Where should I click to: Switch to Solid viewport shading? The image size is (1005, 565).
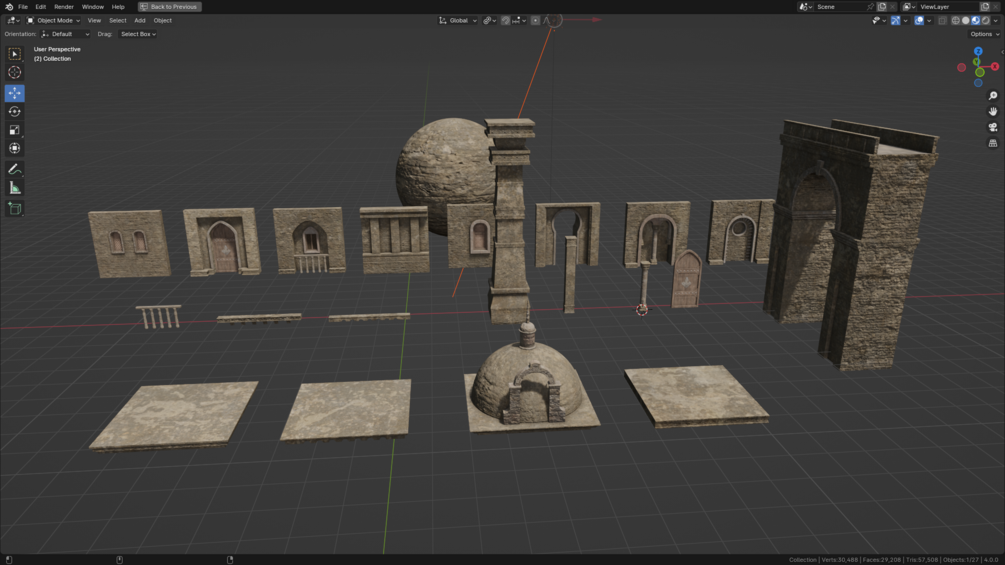point(966,20)
